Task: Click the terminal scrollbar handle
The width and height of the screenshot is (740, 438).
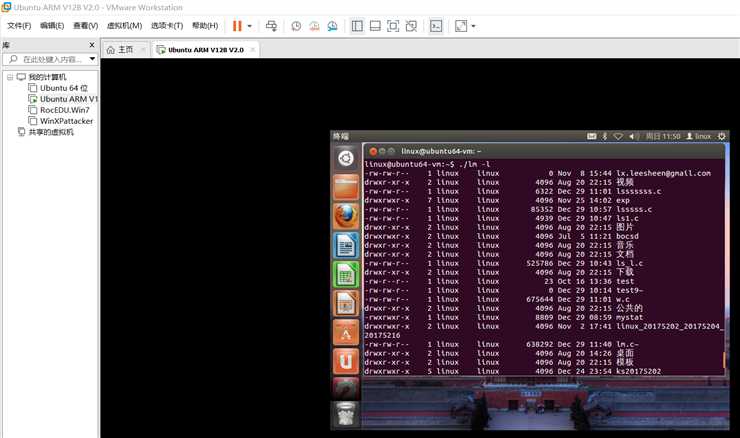Action: pos(724,360)
